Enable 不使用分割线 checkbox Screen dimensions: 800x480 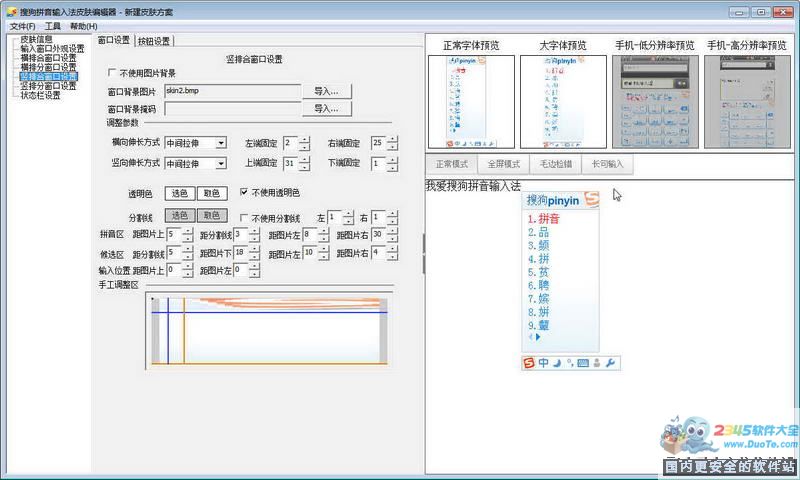244,218
